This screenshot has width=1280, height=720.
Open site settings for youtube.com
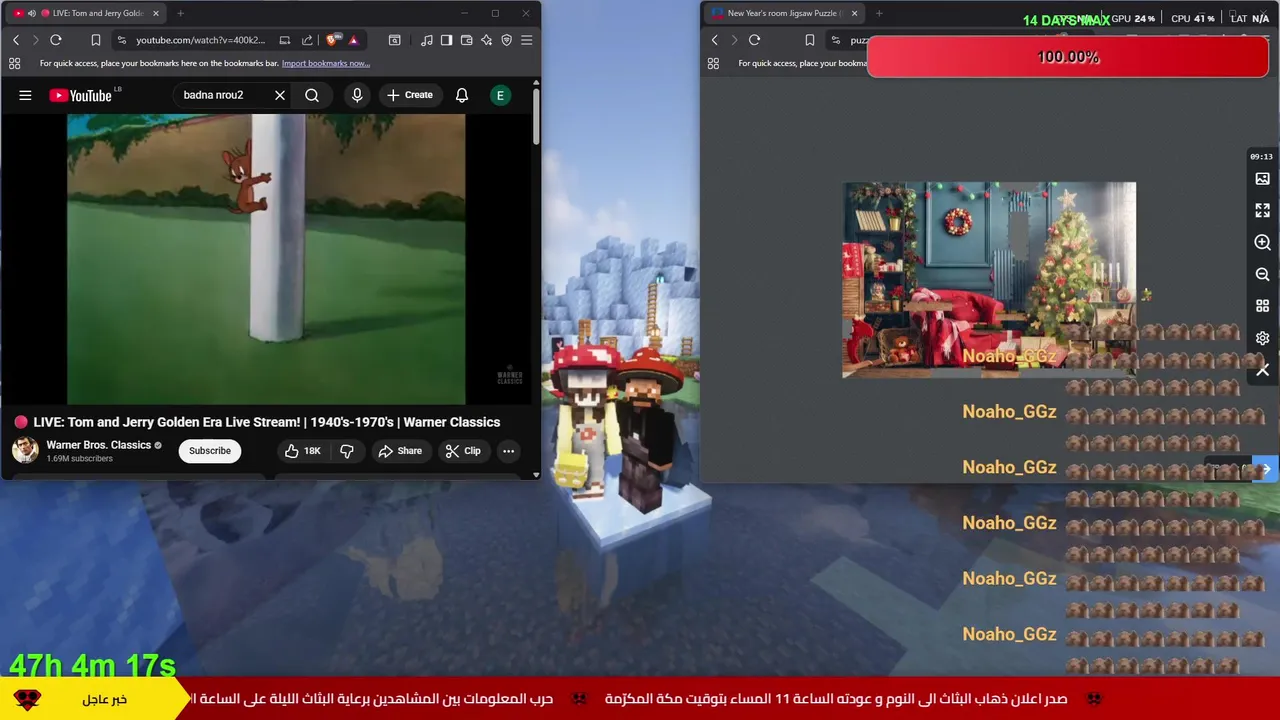pos(121,40)
